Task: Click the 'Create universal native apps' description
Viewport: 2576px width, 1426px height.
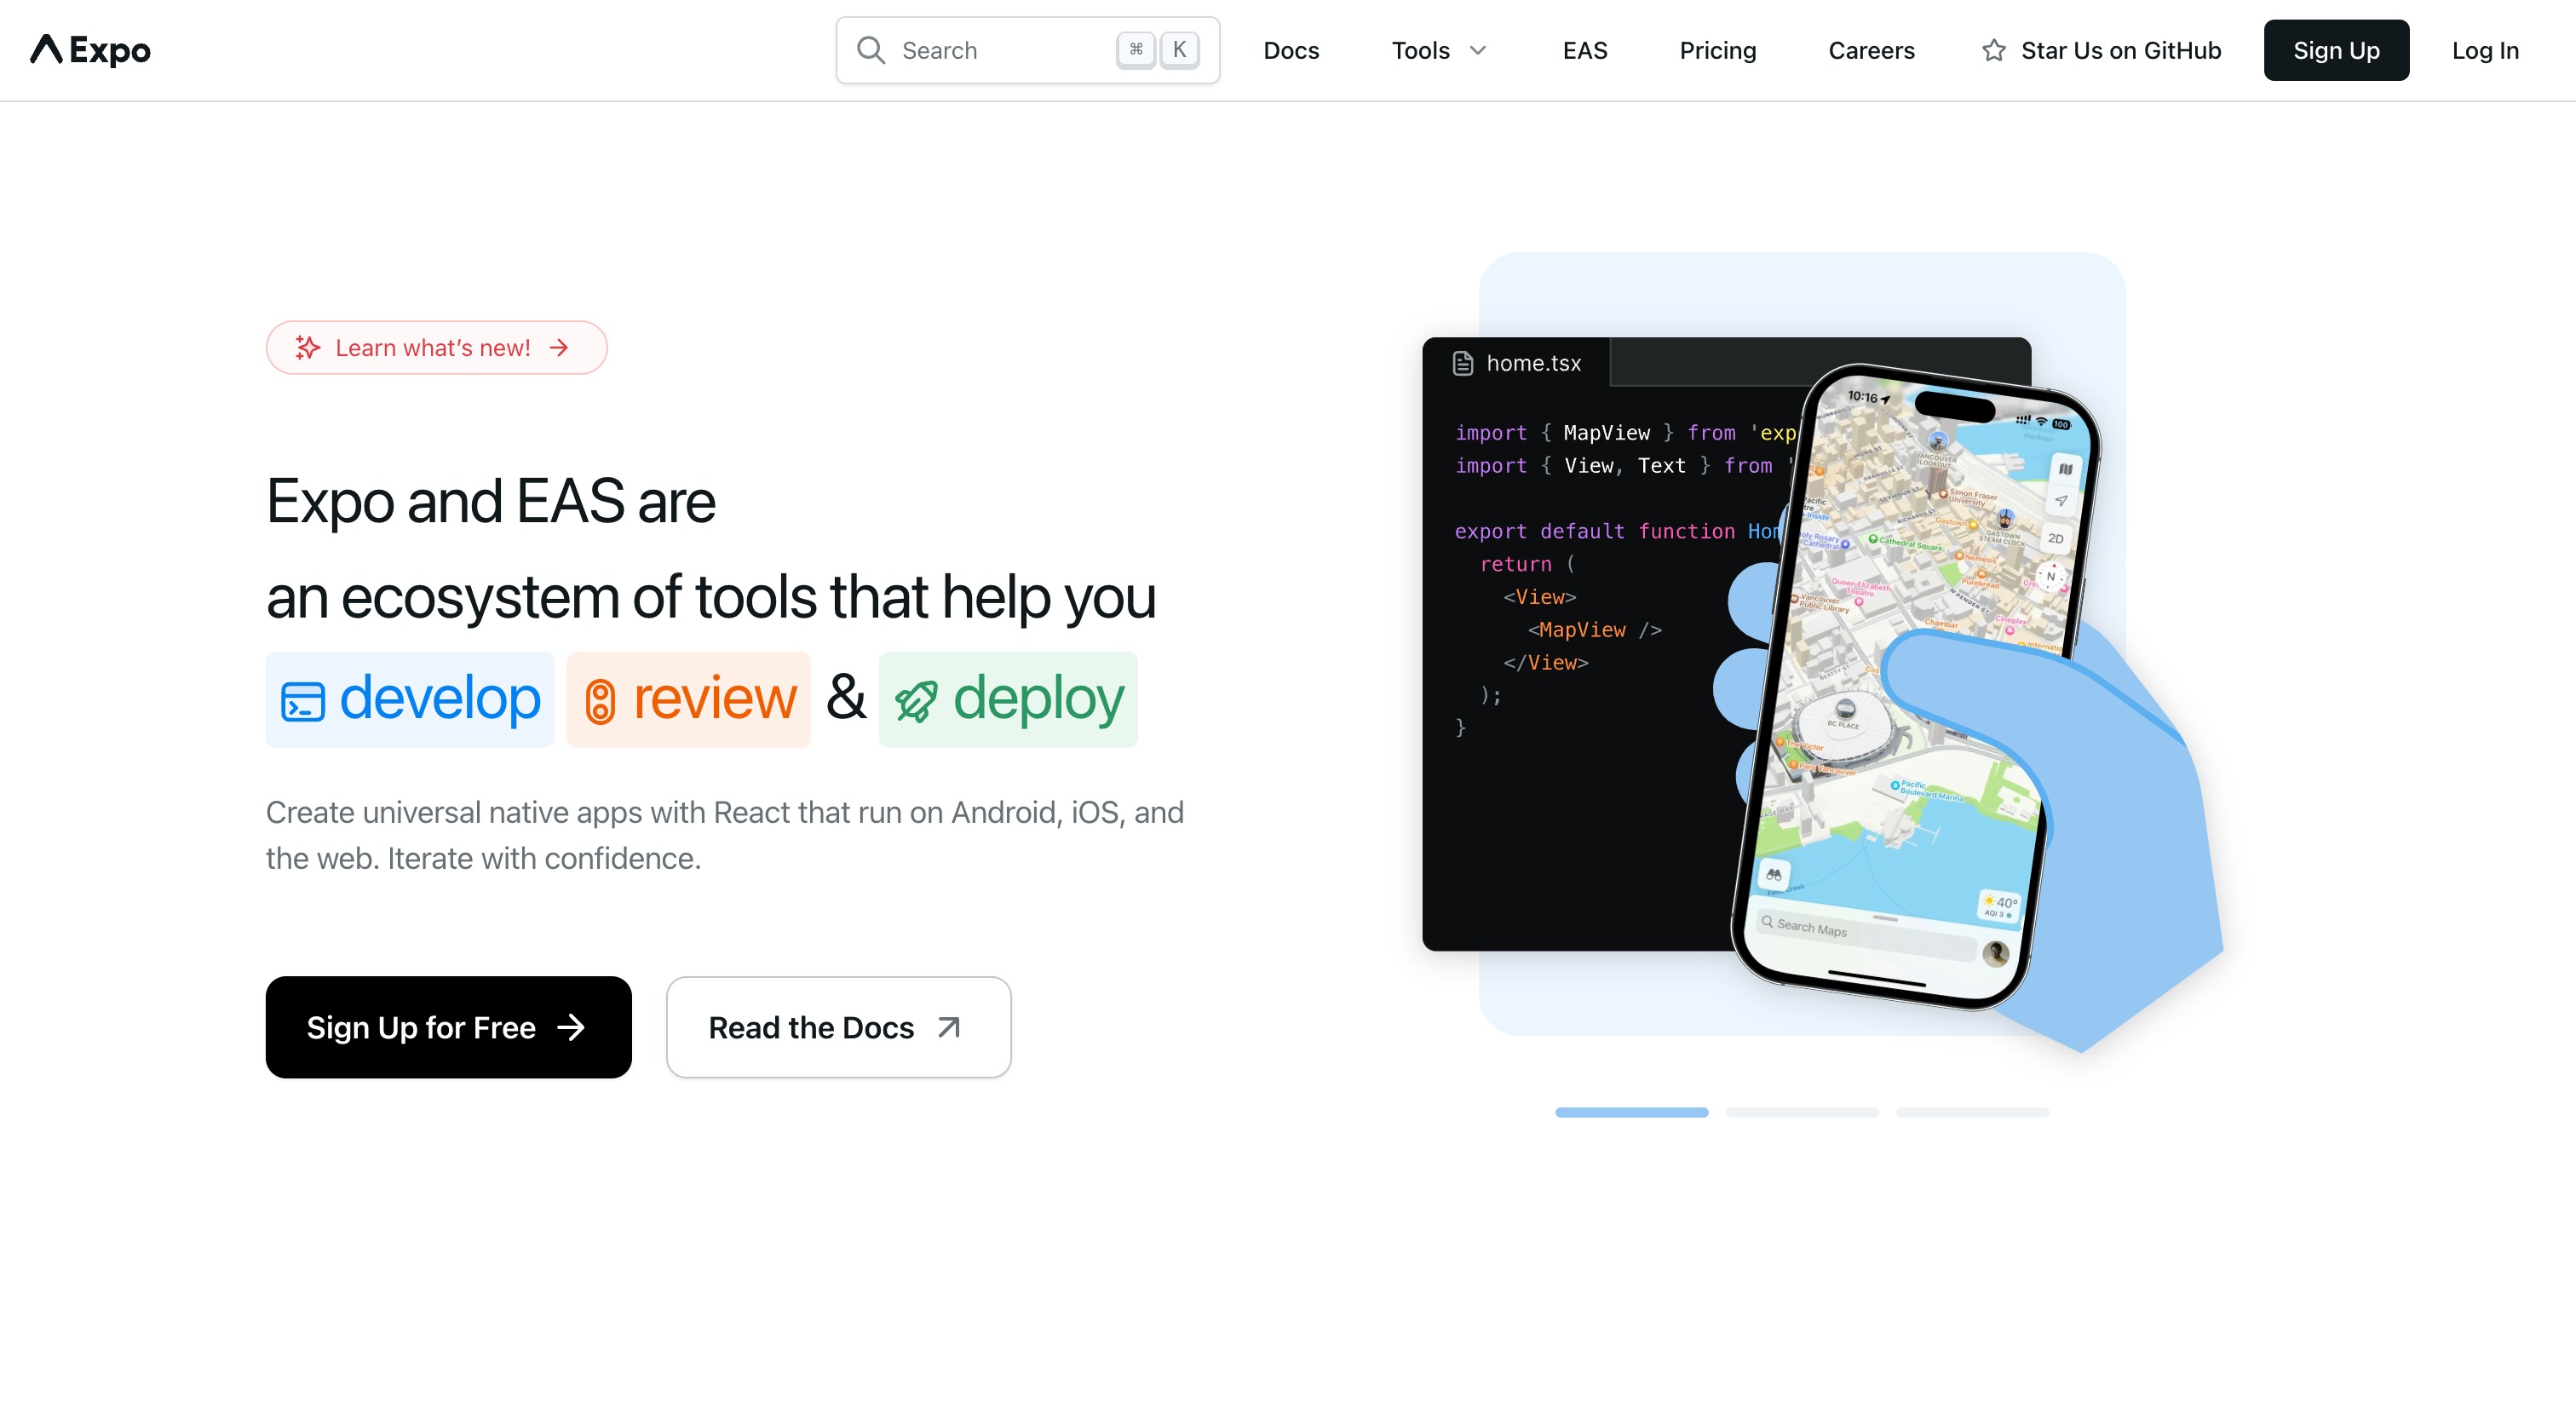Action: point(725,835)
